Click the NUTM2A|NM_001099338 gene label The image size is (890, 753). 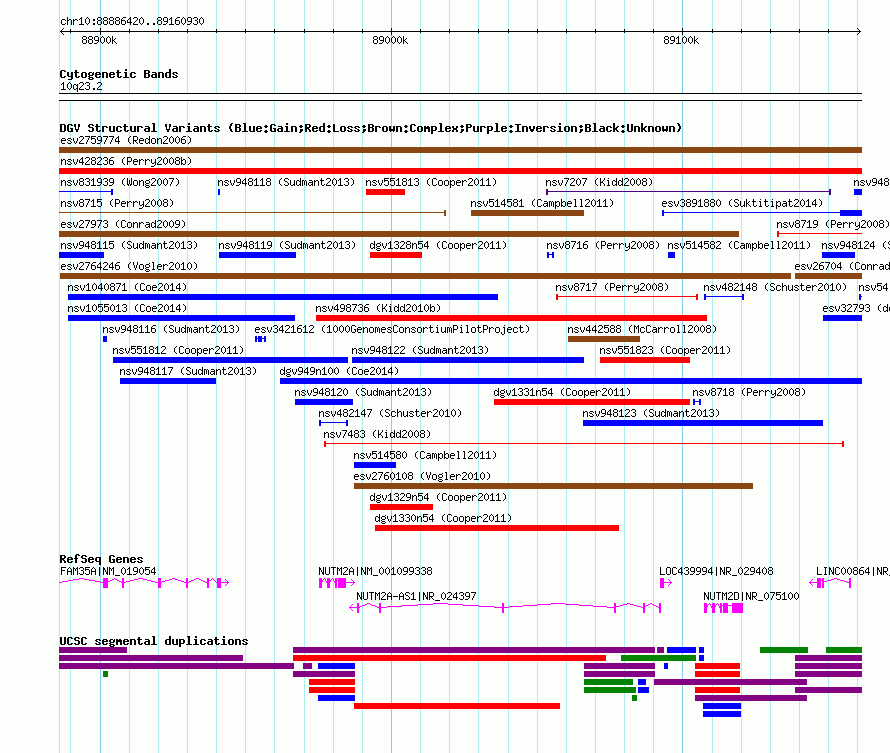[x=375, y=571]
